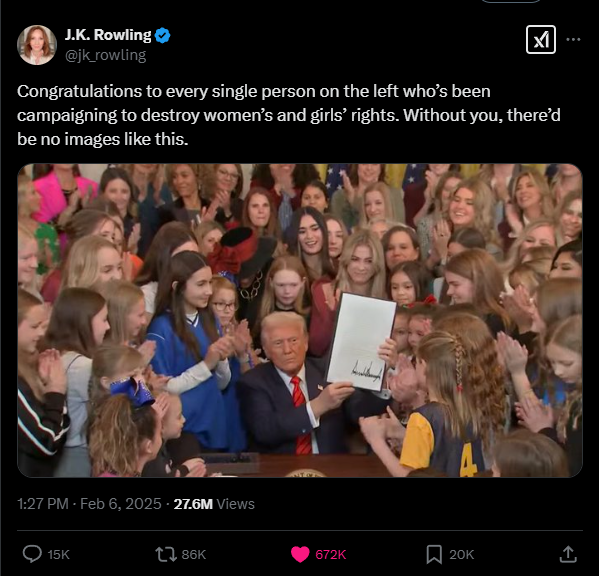
Task: Click the repost arrows icon
Action: coord(165,554)
